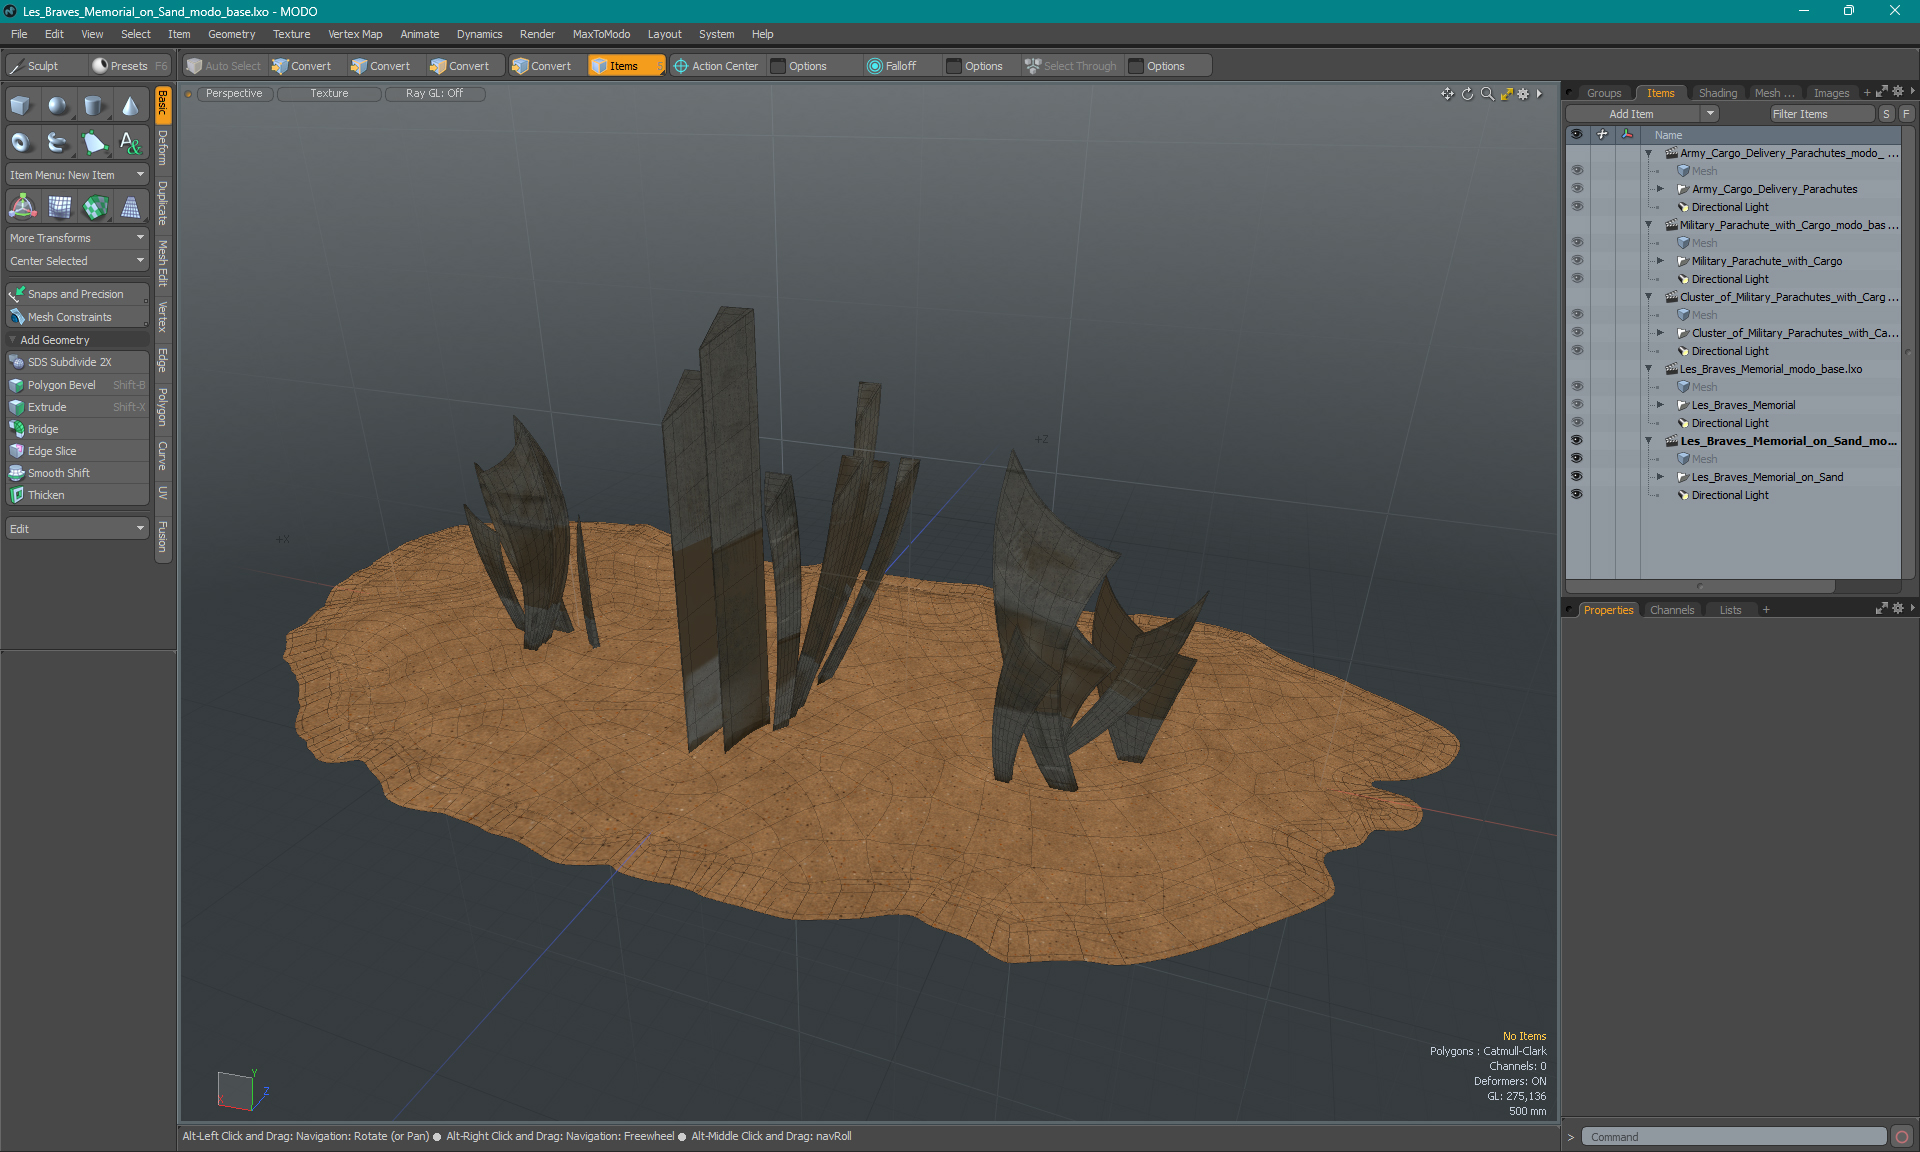Maximize the viewport with expand icon

pyautogui.click(x=1506, y=94)
